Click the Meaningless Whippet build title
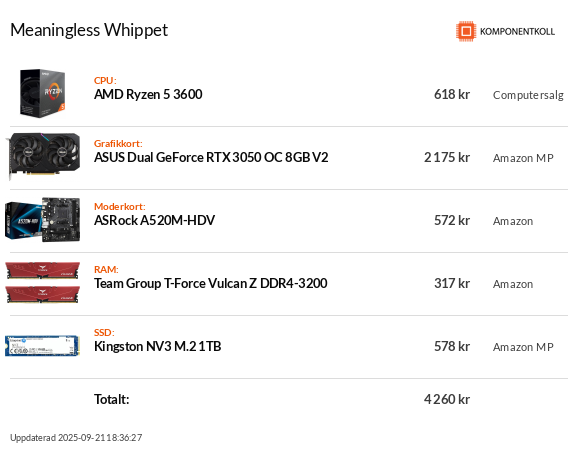This screenshot has width=577, height=451. [x=89, y=30]
